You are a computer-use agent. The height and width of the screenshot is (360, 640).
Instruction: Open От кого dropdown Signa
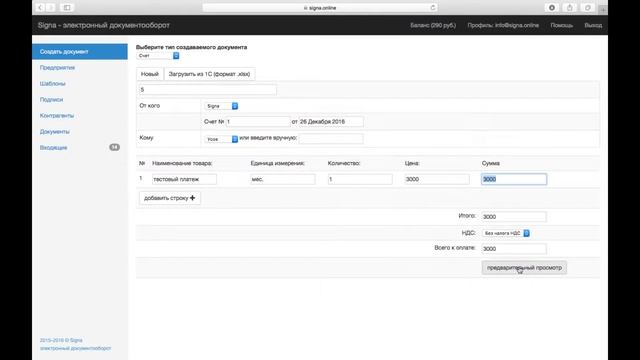[221, 106]
